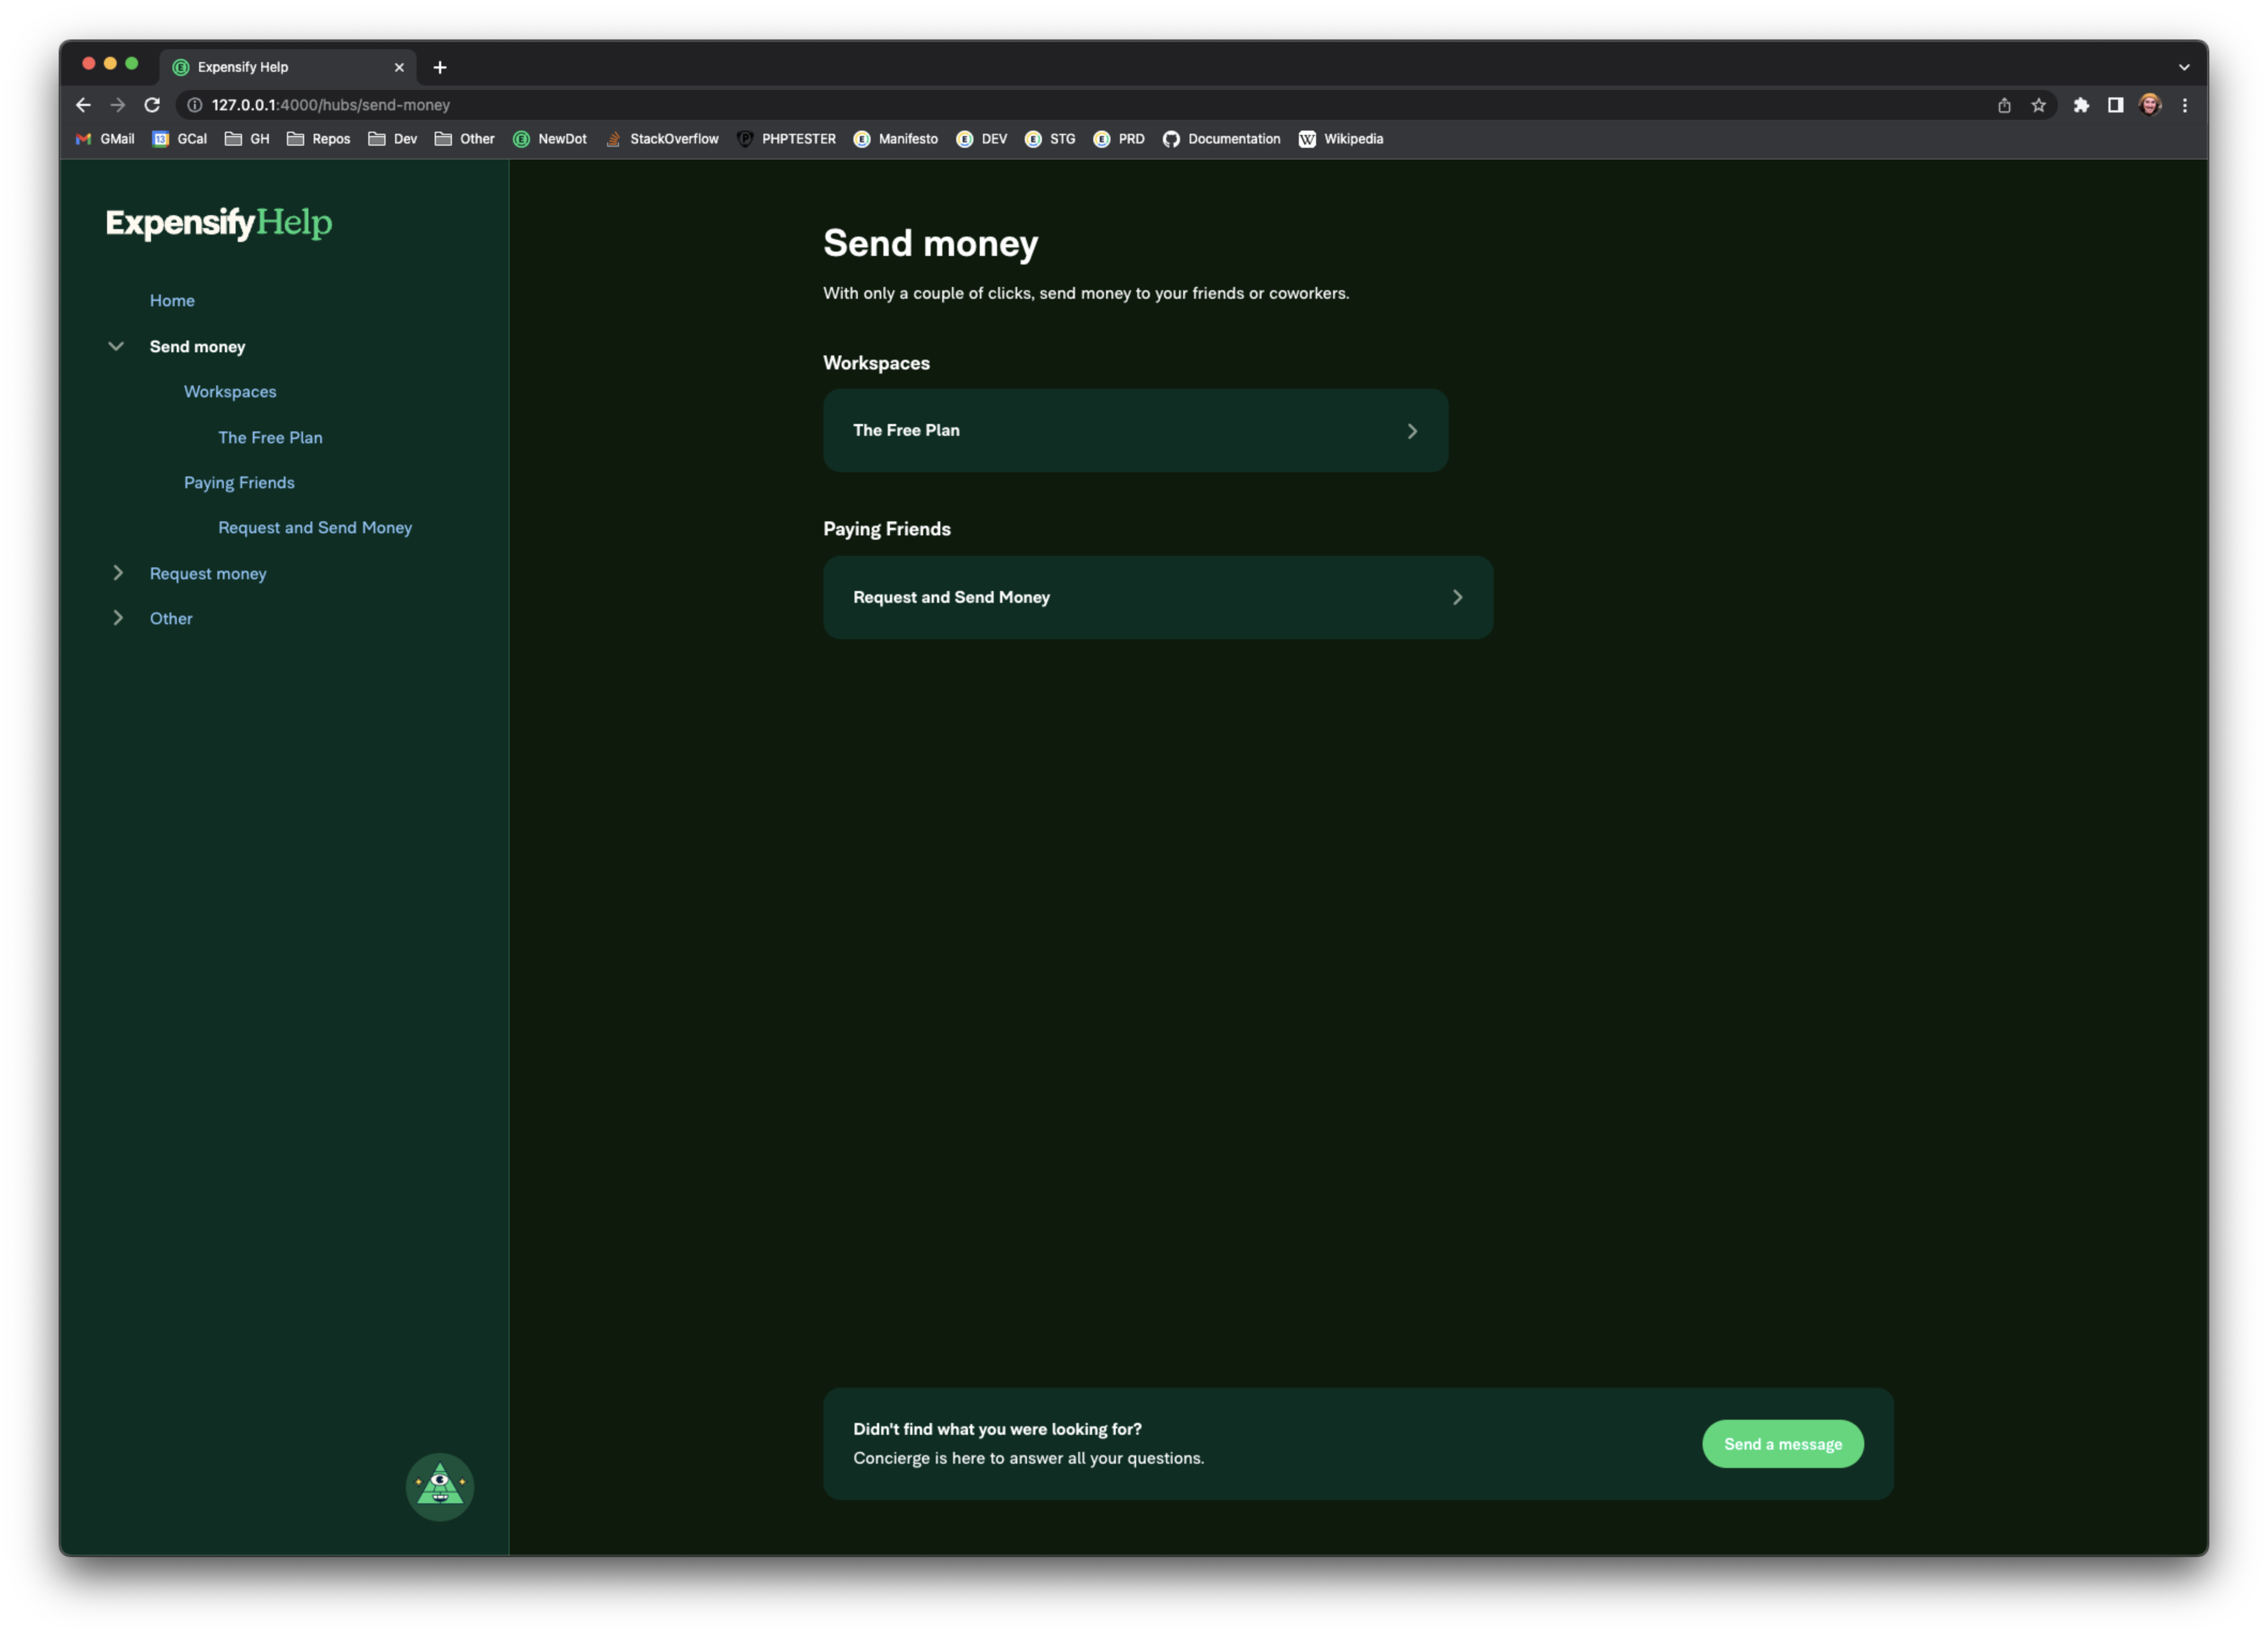Screen dimensions: 2268x1635
Task: Open the browser side panel icon
Action: (2115, 105)
